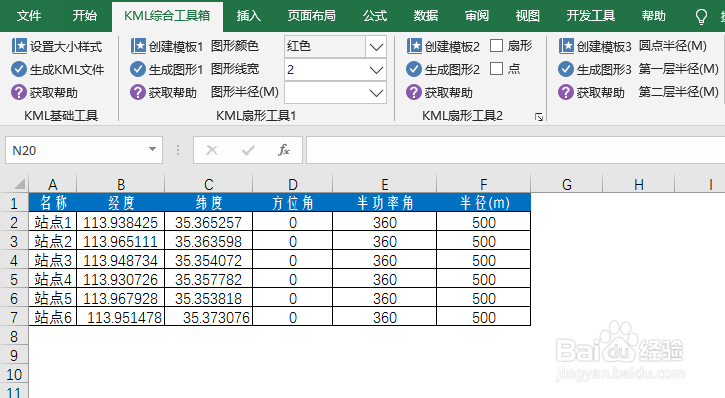Click the 生成图形3 checkmark icon
This screenshot has height=398, width=725.
tap(566, 69)
